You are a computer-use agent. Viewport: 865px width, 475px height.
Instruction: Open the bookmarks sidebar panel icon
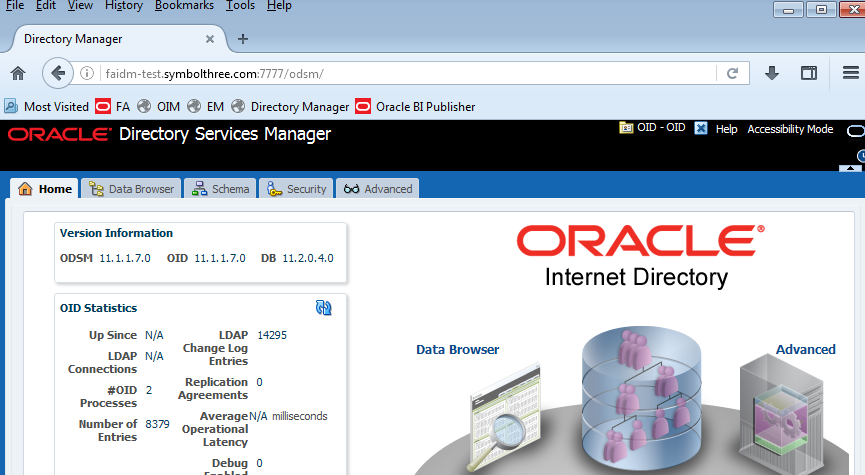click(x=809, y=73)
